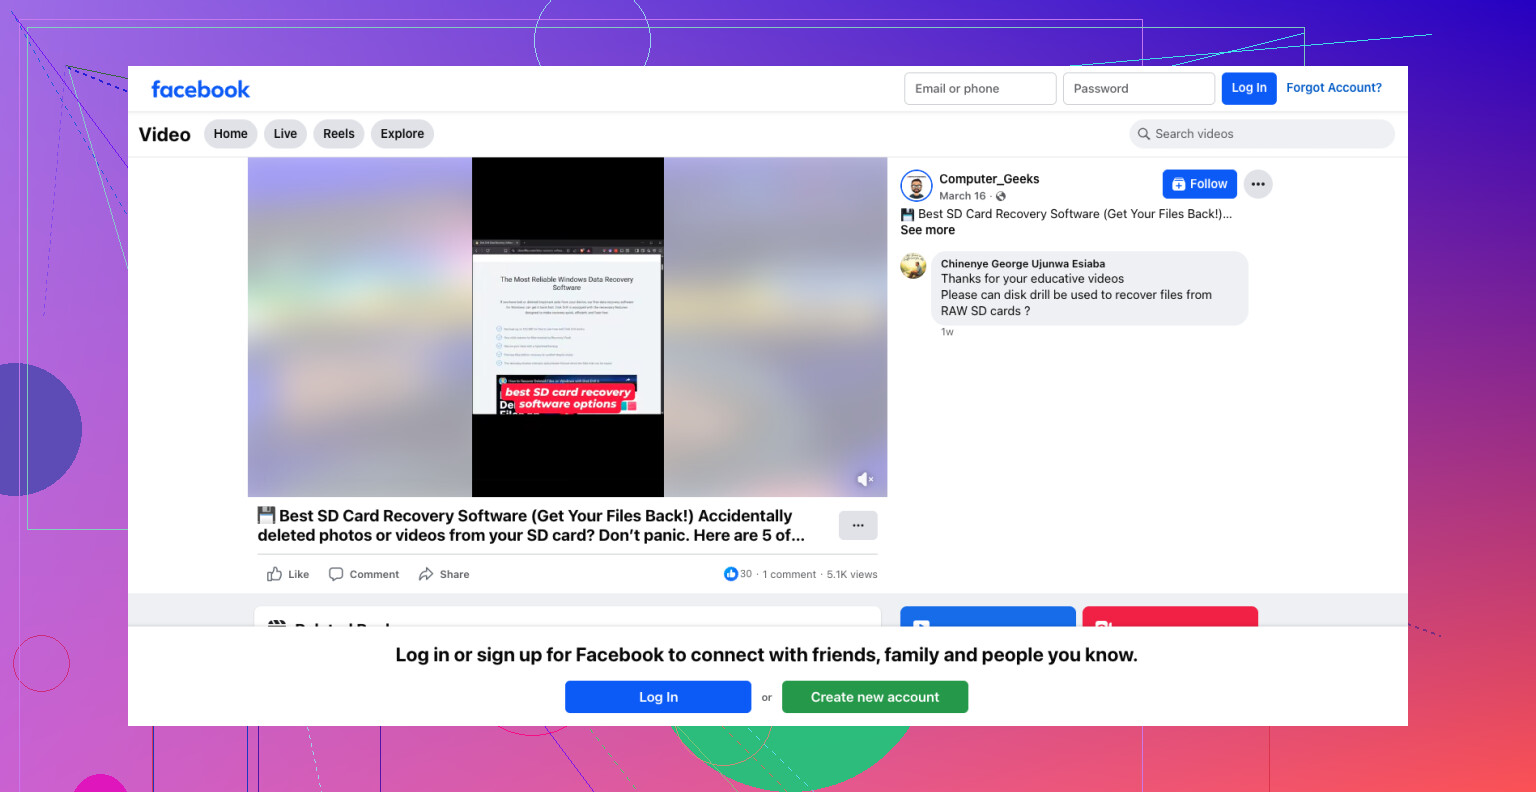Viewport: 1536px width, 792px height.
Task: Click the header Log In button
Action: pyautogui.click(x=1249, y=88)
